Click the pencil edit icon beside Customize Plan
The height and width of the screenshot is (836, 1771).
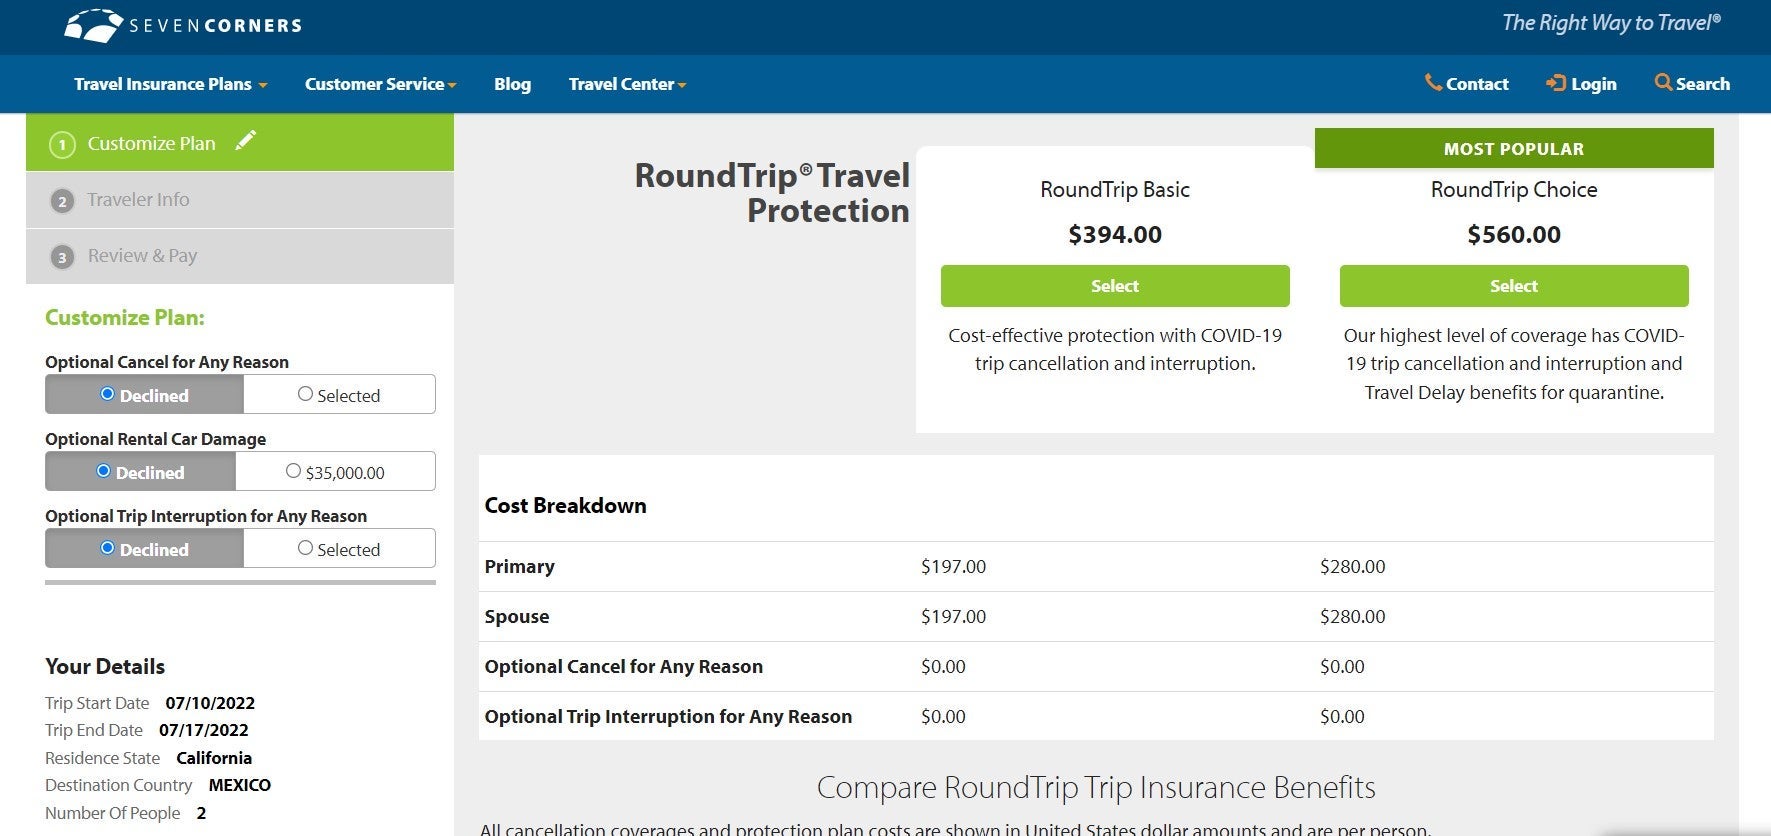245,141
